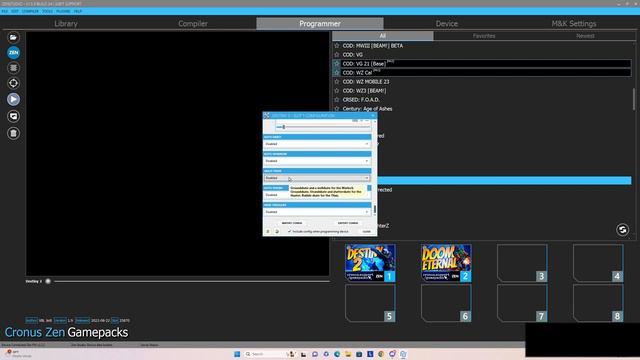
Task: Select the Programmer tab
Action: click(320, 24)
